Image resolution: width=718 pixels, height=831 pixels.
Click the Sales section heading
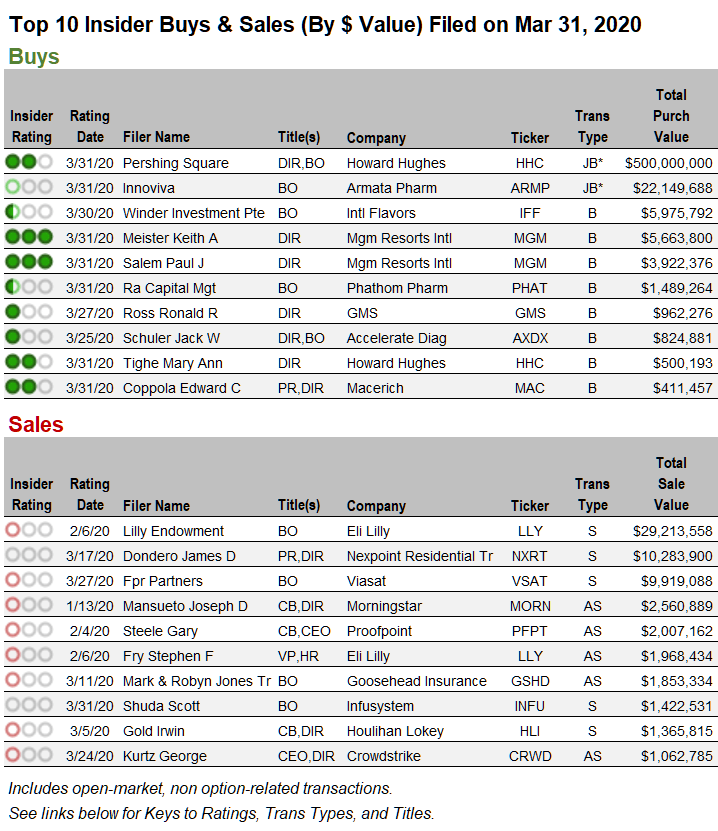click(36, 424)
